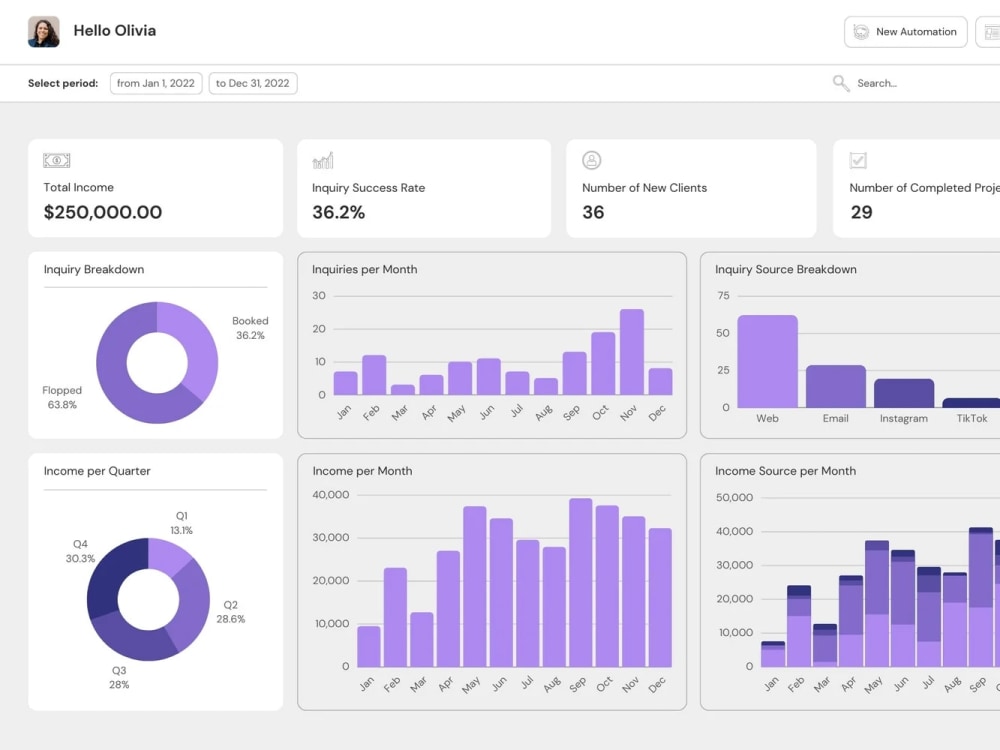1000x750 pixels.
Task: Click the Feb bar in Inquiries per Month
Action: coord(374,375)
